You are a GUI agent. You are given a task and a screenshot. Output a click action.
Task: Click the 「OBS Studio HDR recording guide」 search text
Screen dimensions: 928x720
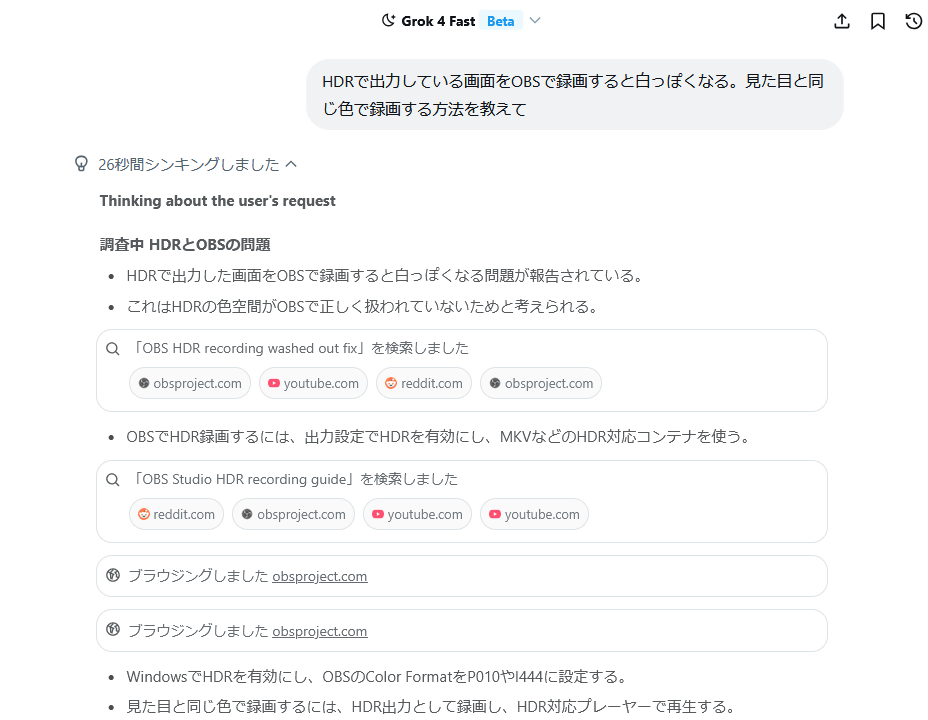pyautogui.click(x=242, y=479)
